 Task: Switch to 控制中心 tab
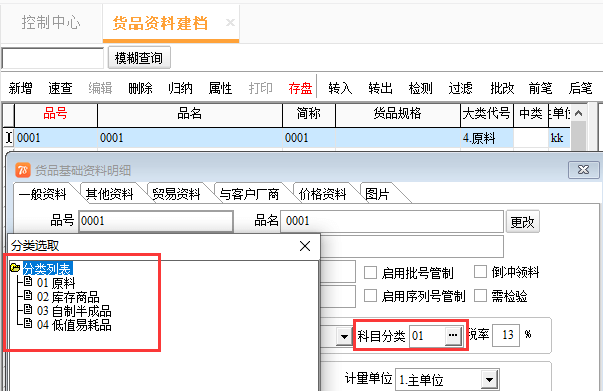coord(51,23)
